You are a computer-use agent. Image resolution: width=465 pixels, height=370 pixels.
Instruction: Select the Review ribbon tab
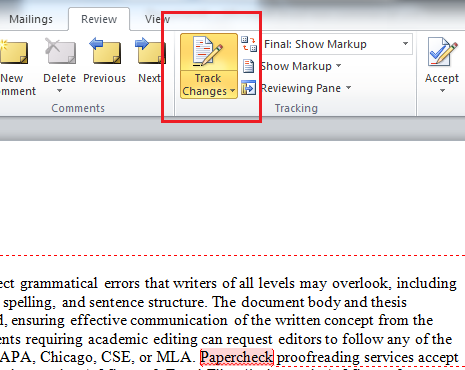(x=99, y=19)
